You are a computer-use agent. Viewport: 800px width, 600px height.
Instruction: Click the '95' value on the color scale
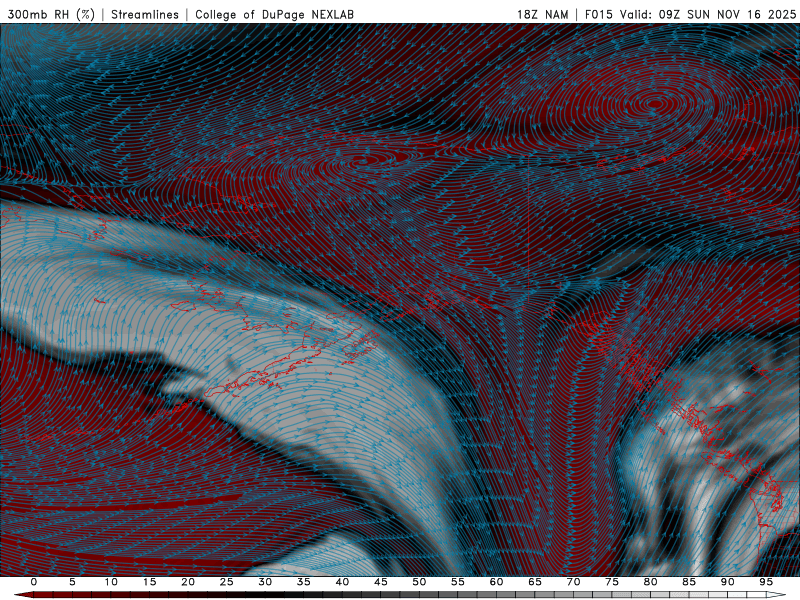point(766,582)
